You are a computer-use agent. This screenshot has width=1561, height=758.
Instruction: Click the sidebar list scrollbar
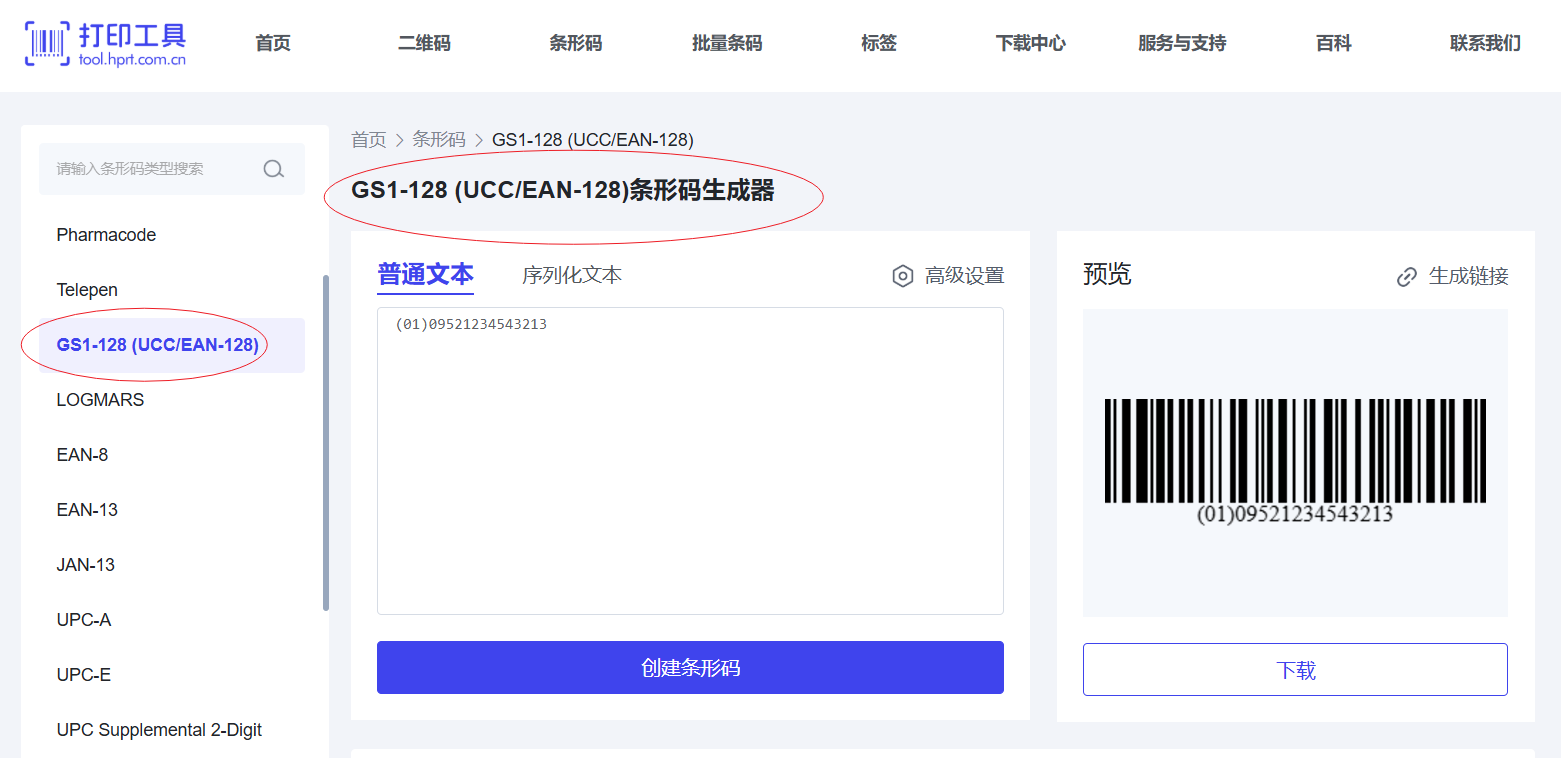point(325,442)
